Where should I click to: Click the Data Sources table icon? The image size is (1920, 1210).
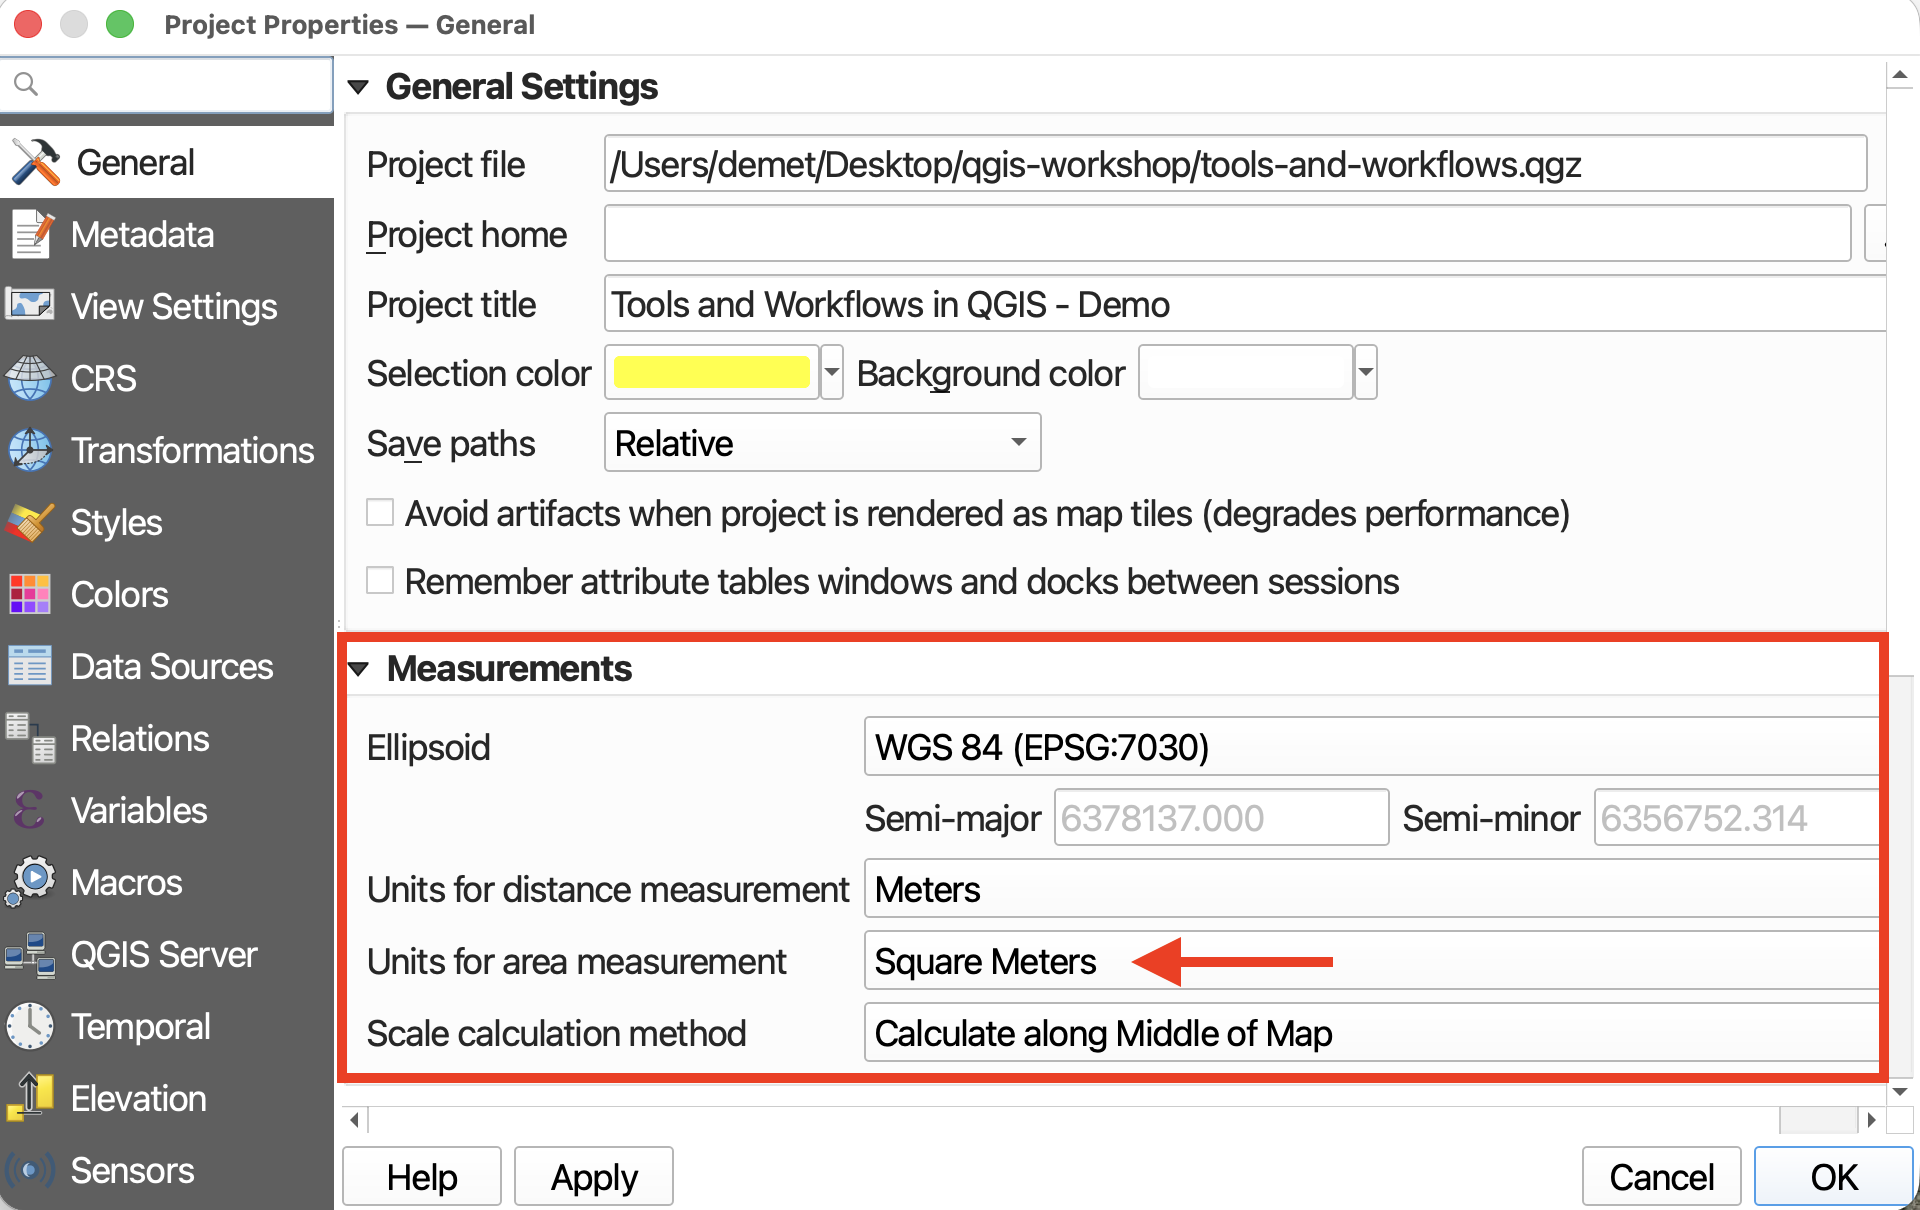[x=30, y=666]
